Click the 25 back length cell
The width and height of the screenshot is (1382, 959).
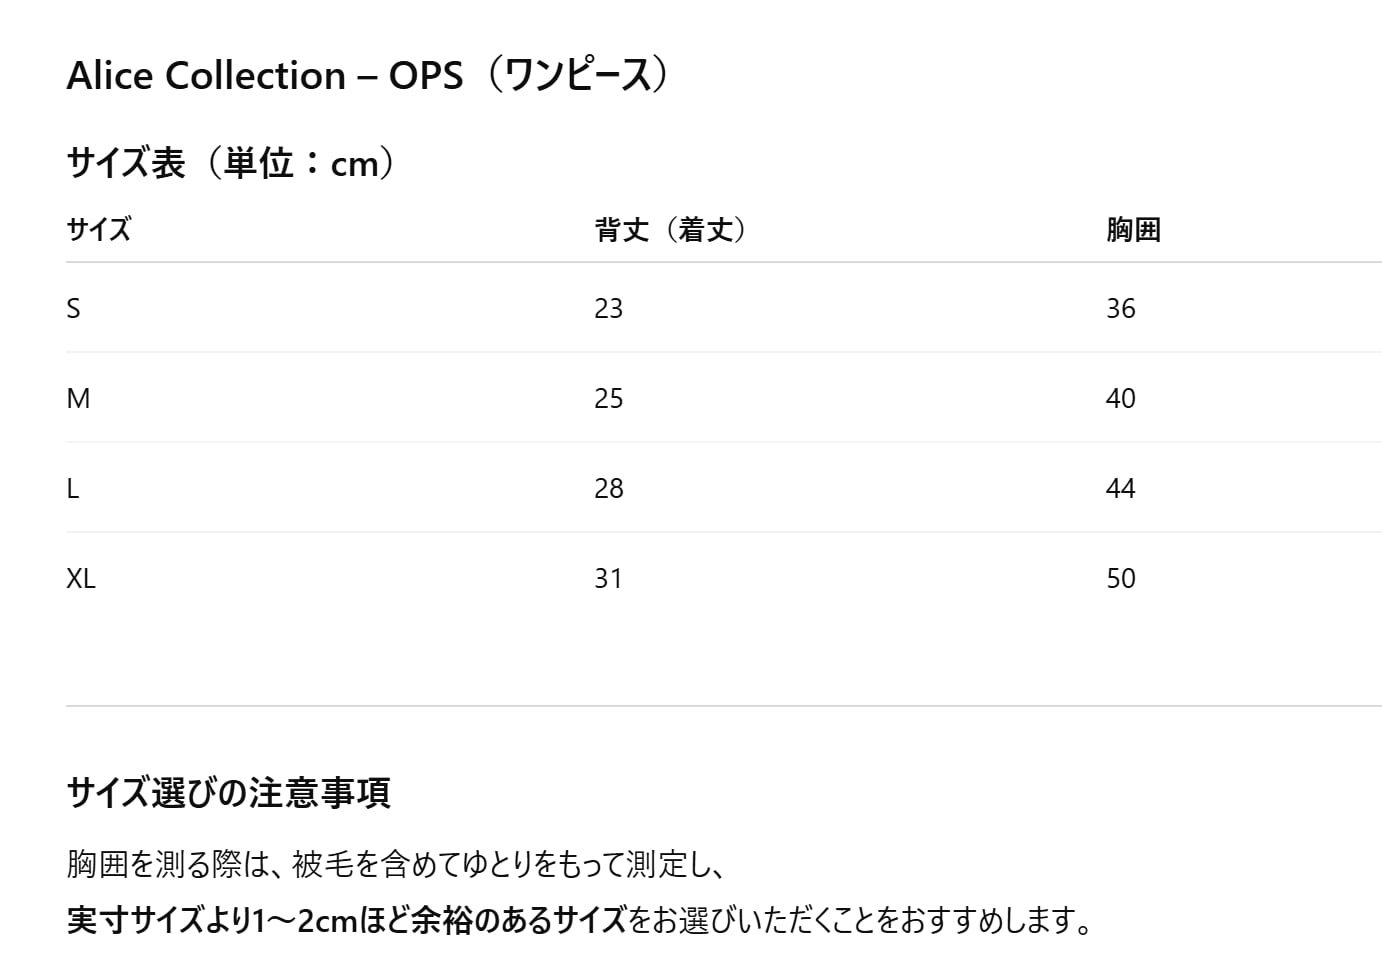(608, 398)
